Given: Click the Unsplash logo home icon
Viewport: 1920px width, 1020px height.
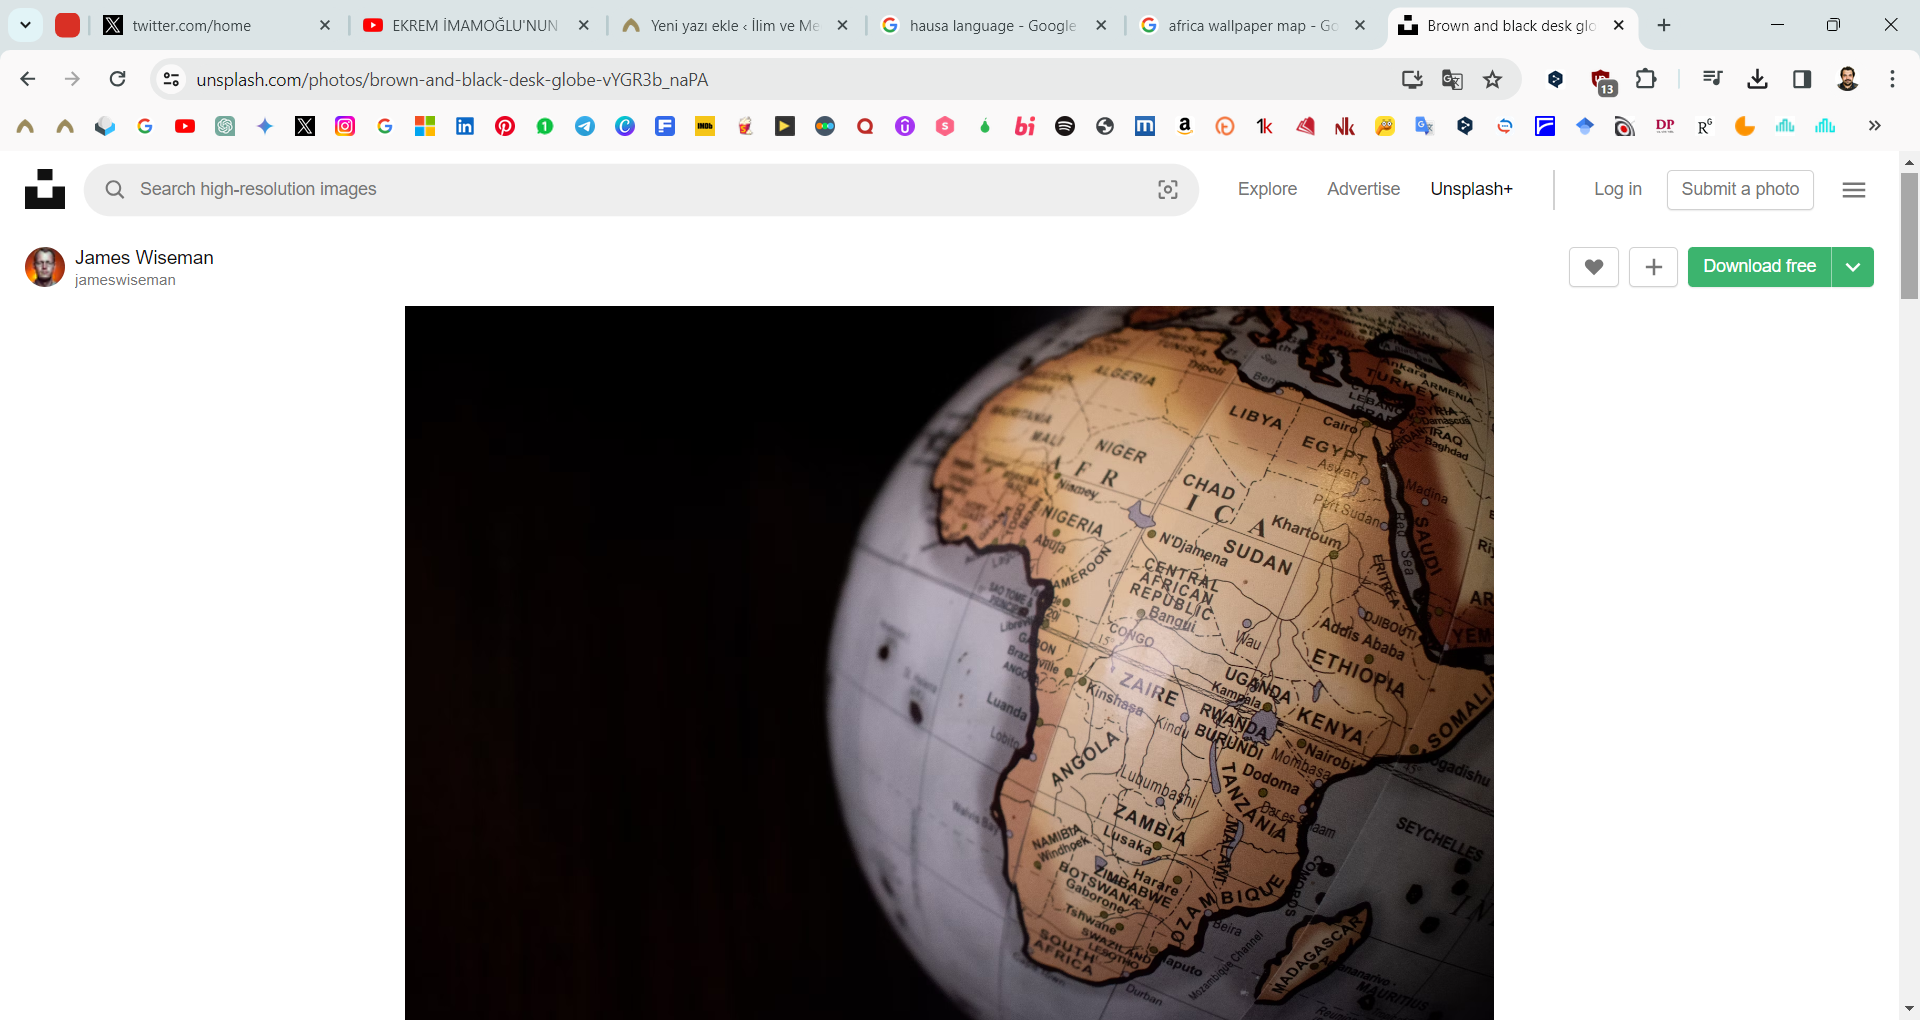Looking at the screenshot, I should pyautogui.click(x=45, y=189).
